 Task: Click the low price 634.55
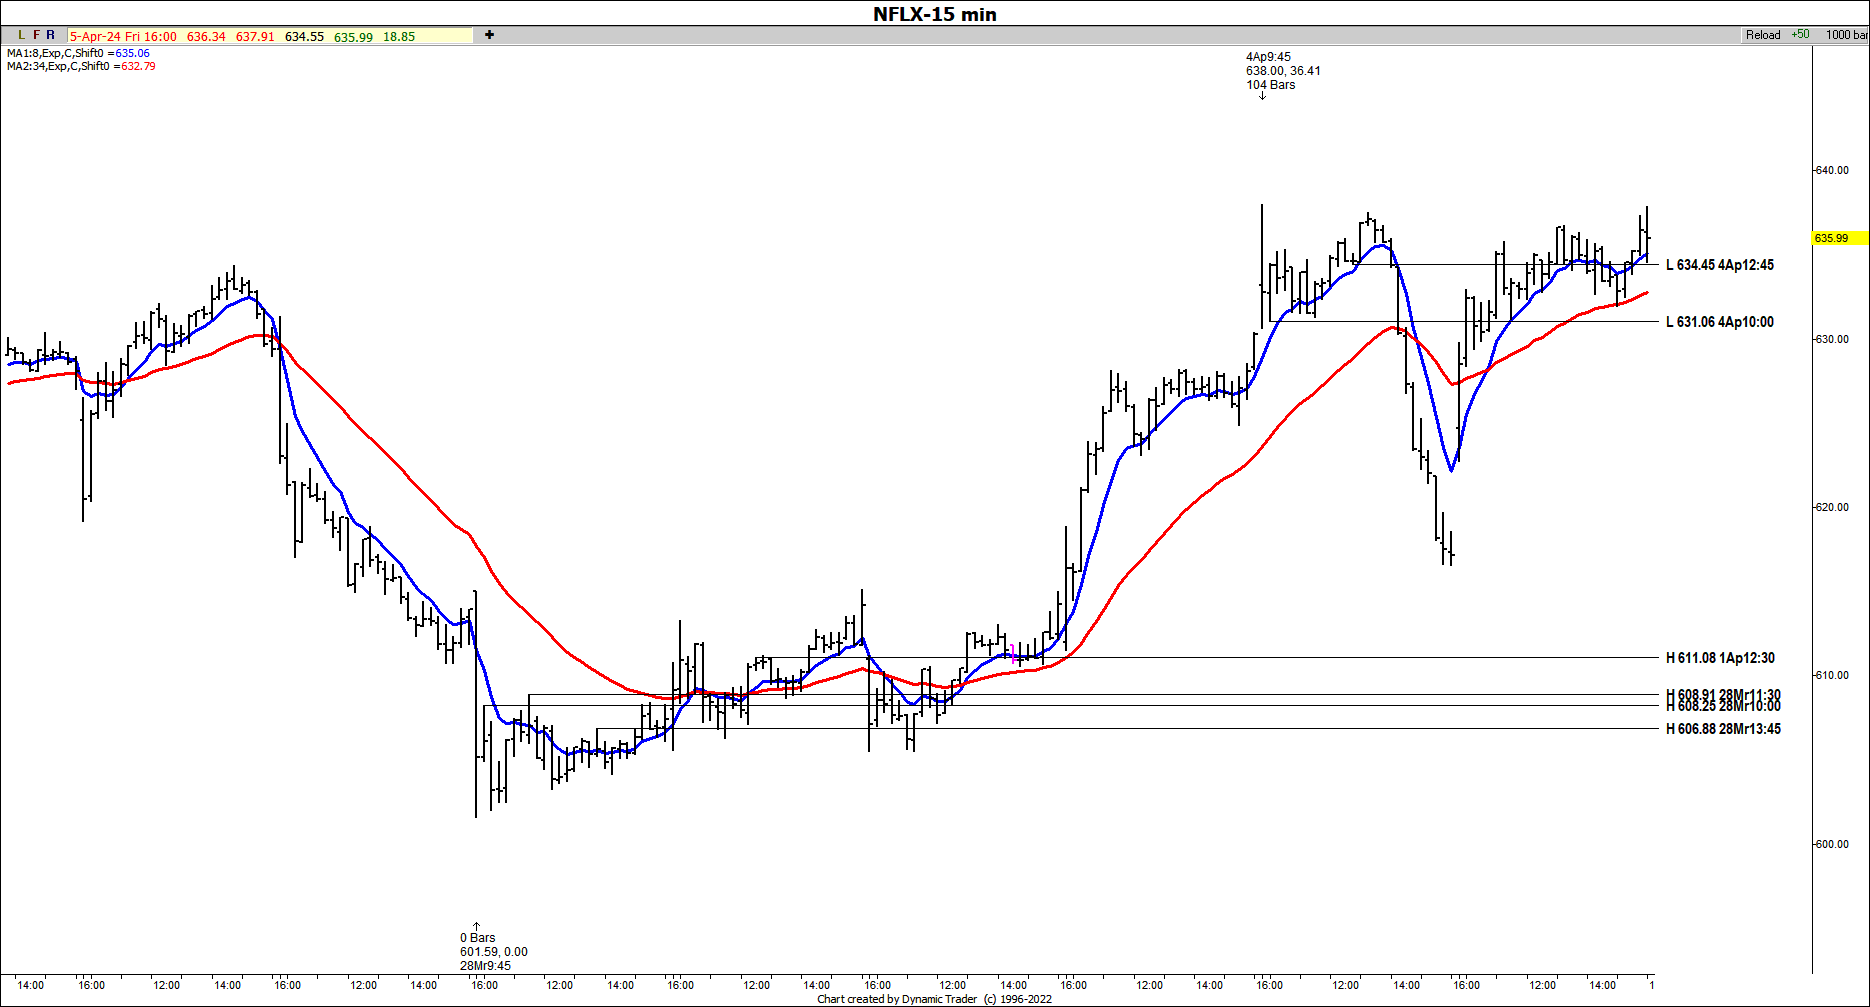coord(304,36)
